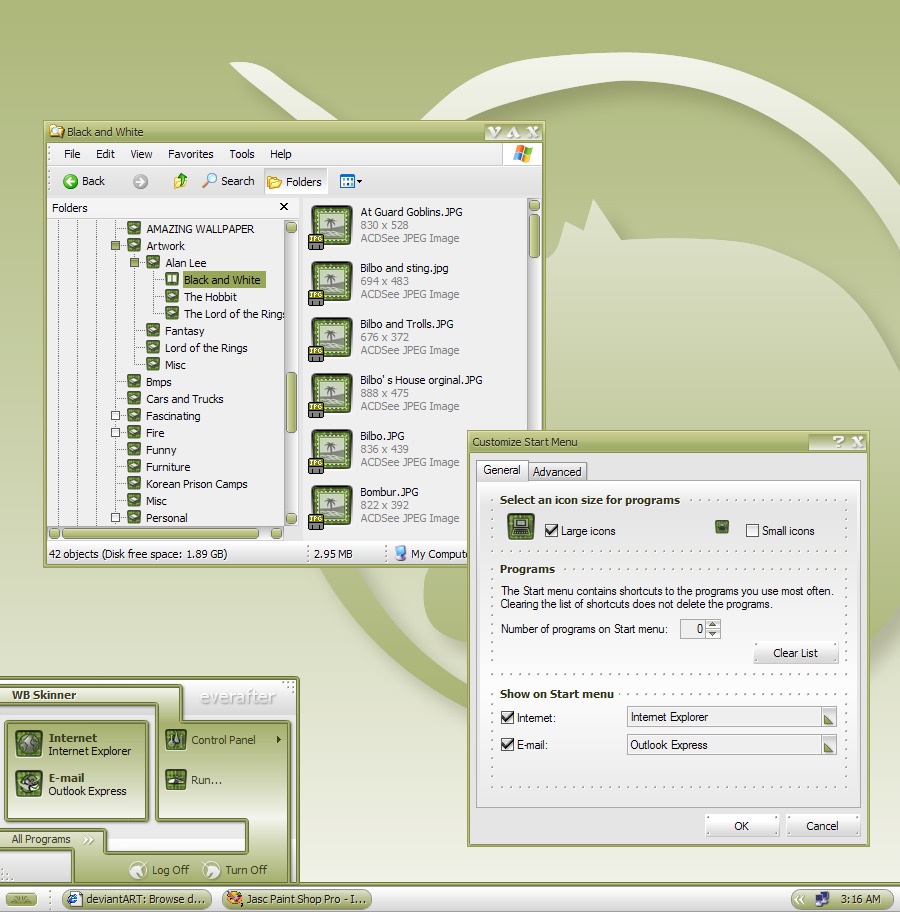Click the Outlook Express E-mail icon
Viewport: 900px width, 912px height.
29,784
